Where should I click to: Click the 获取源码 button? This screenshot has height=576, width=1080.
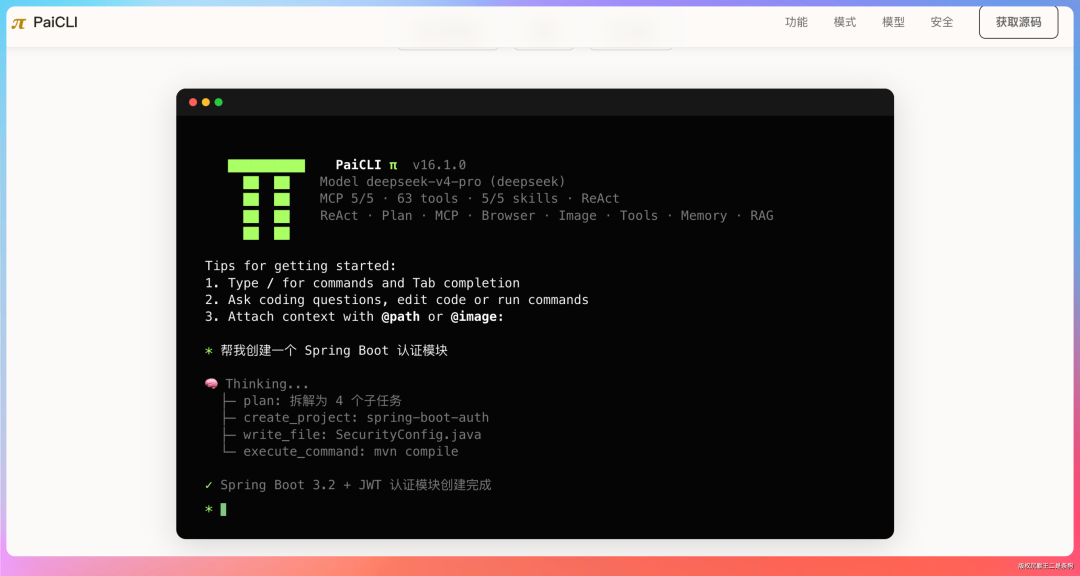click(x=1018, y=22)
